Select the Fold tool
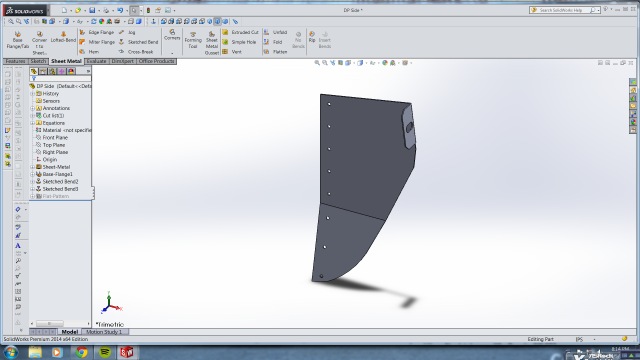640x360 pixels. (273, 42)
